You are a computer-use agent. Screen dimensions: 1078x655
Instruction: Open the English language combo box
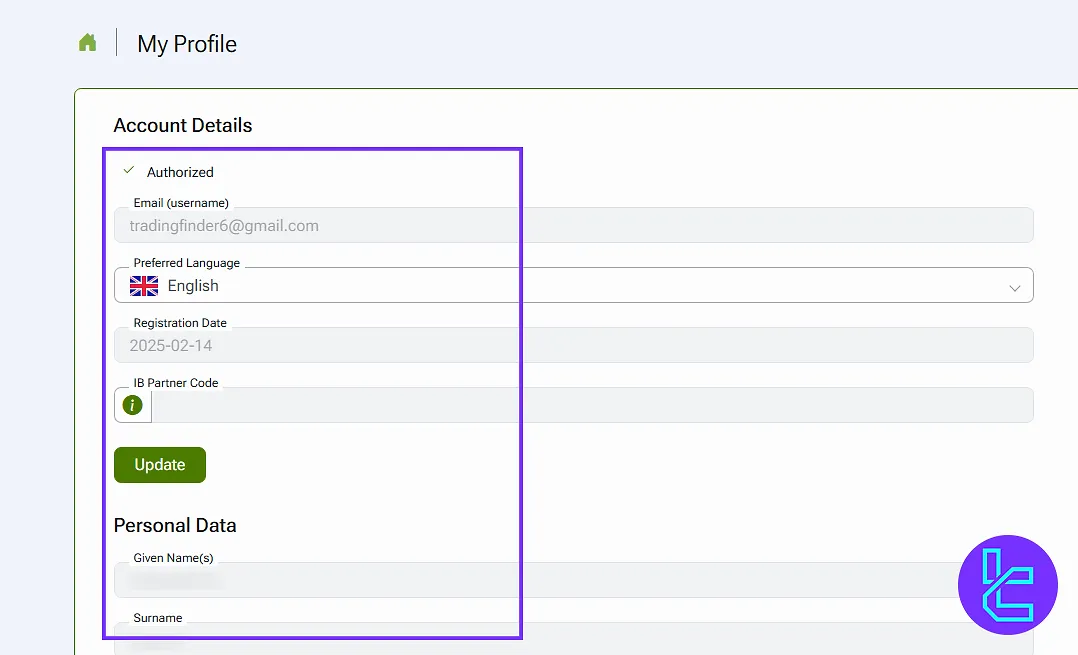pyautogui.click(x=573, y=286)
